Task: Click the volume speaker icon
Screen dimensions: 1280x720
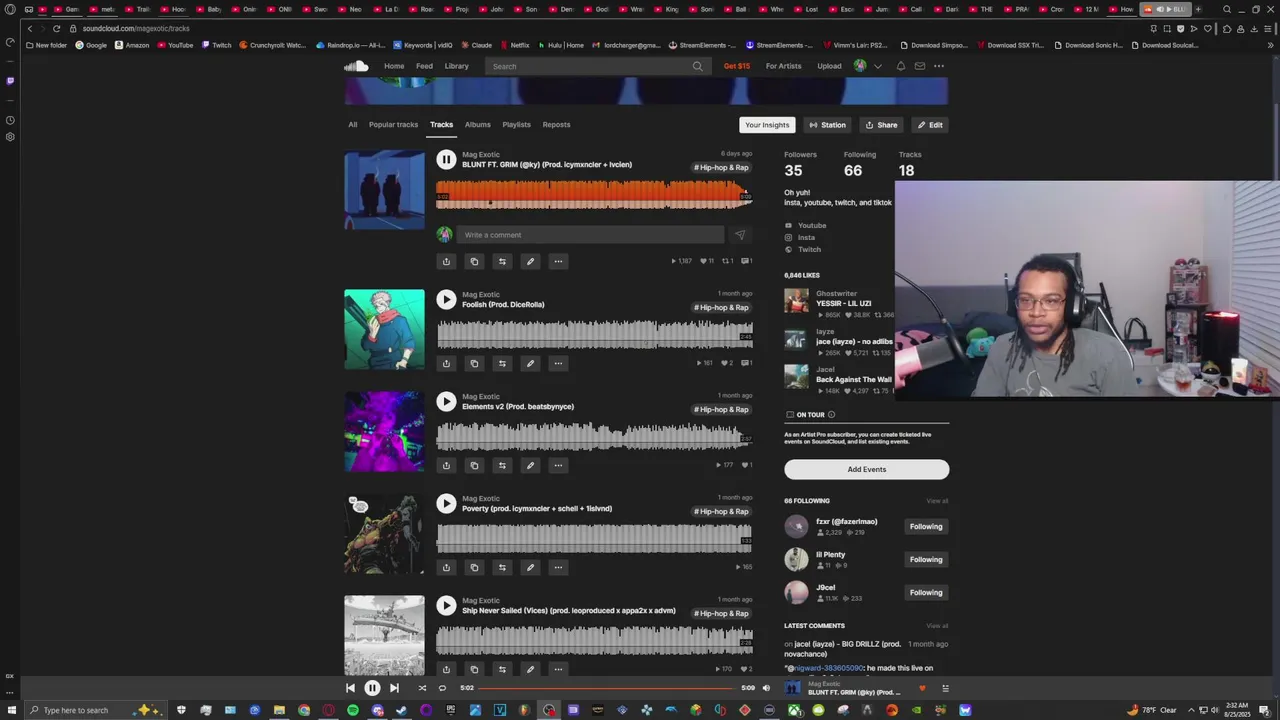Action: [766, 688]
